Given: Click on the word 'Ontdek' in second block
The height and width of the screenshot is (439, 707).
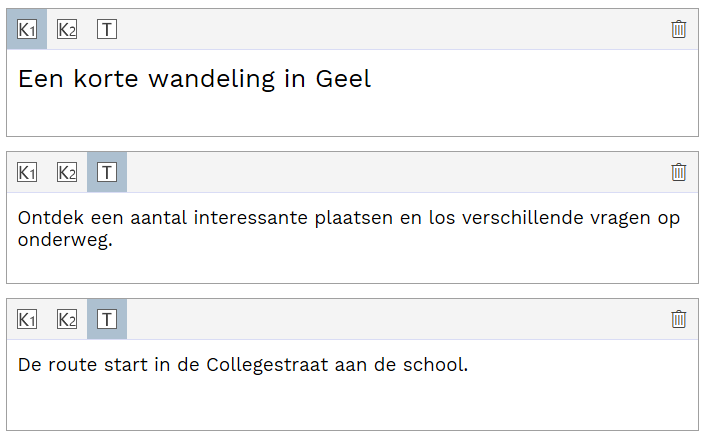Looking at the screenshot, I should [x=51, y=218].
